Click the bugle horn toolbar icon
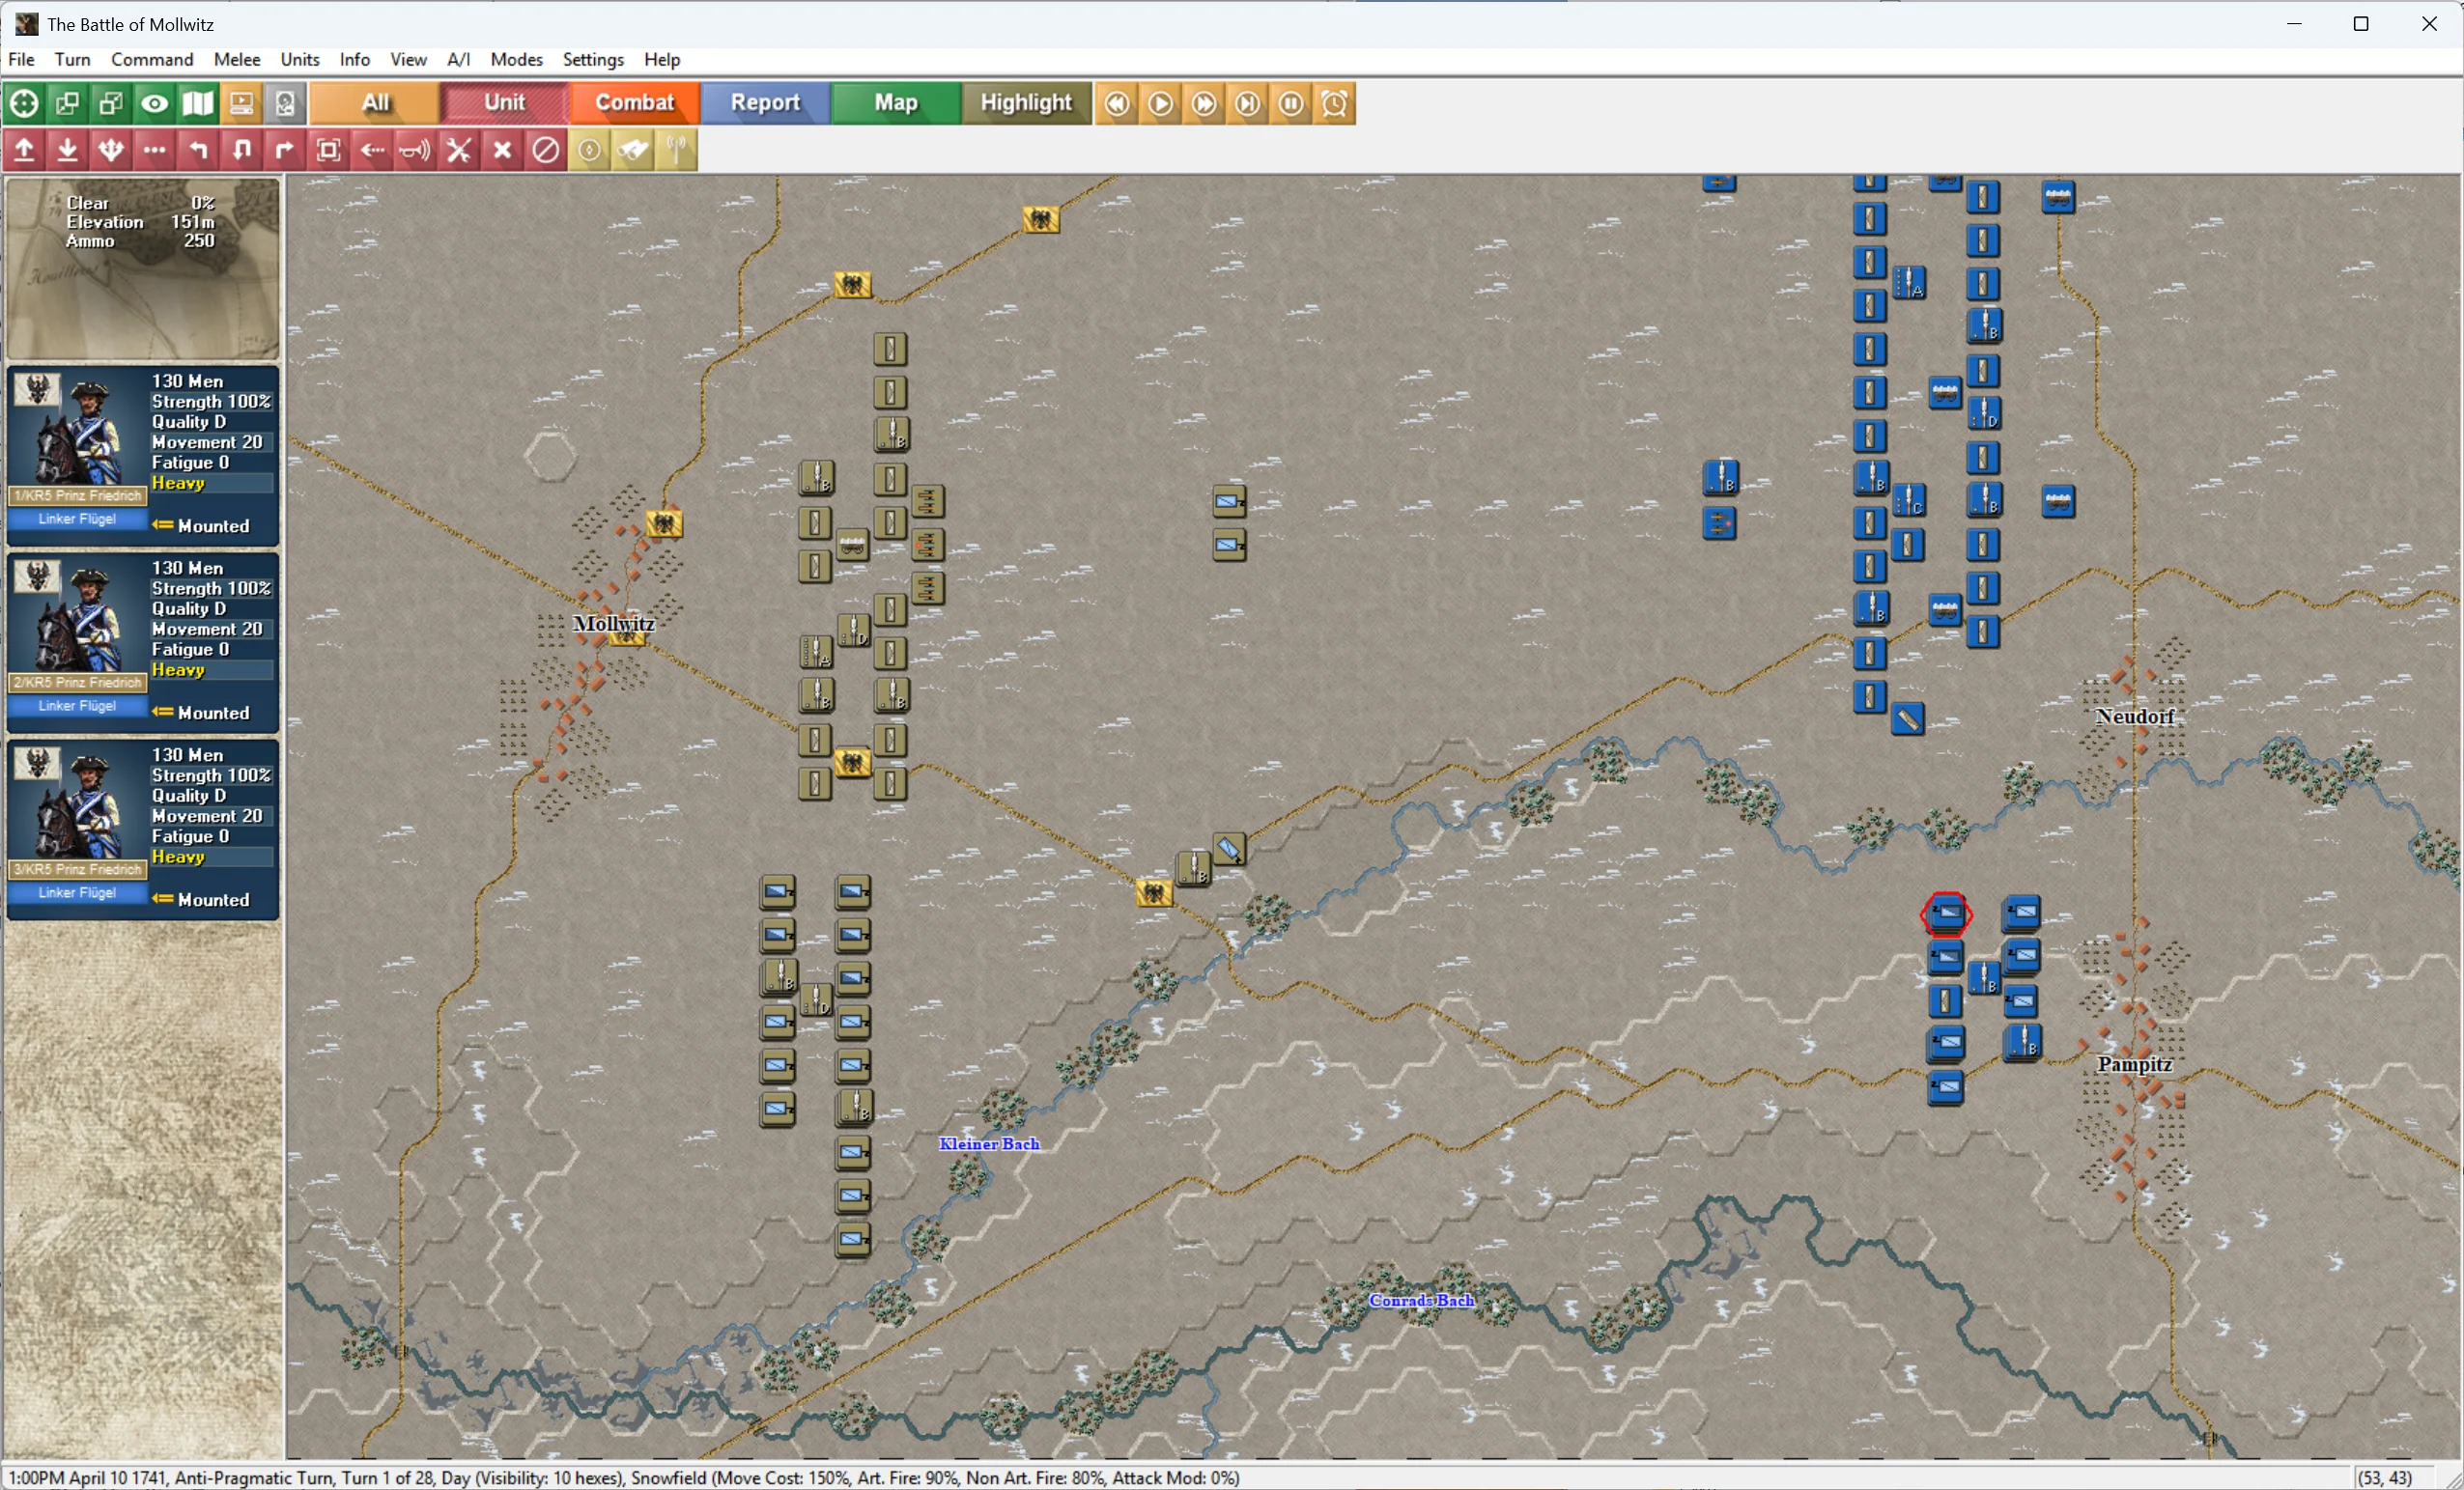 [x=415, y=150]
